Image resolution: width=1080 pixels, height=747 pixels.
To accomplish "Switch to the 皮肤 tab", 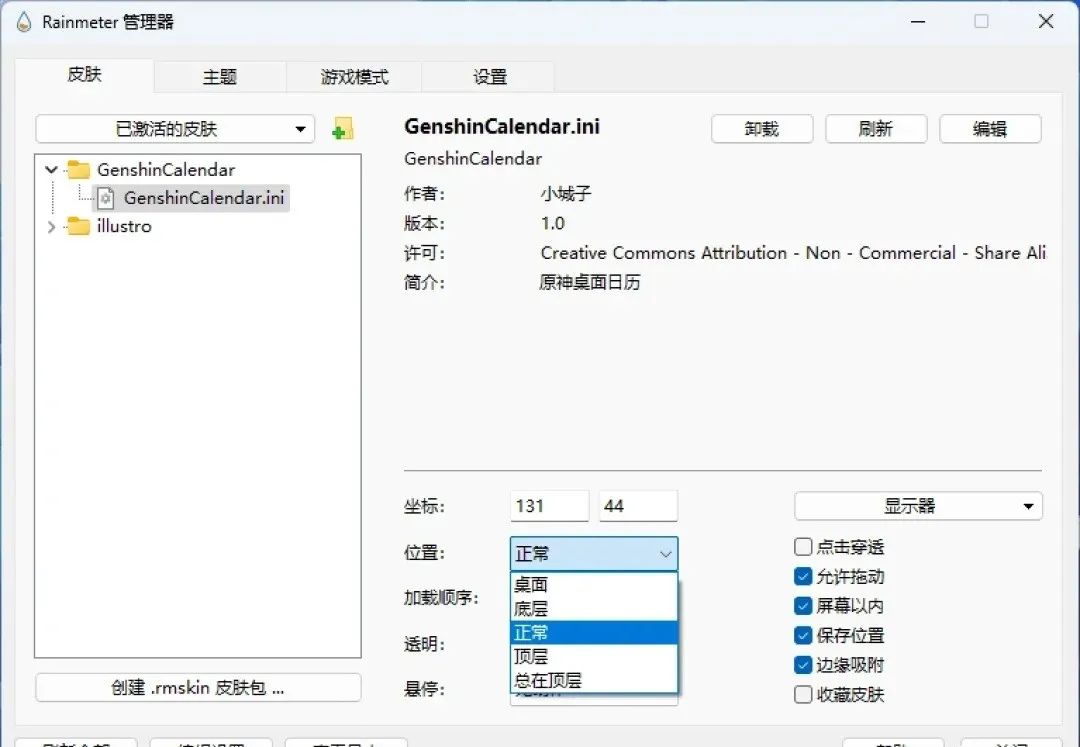I will pos(85,75).
